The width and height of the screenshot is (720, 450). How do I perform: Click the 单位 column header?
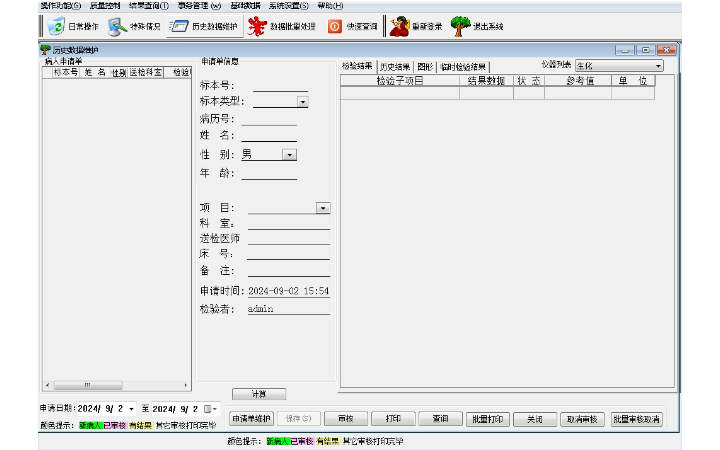coord(633,81)
